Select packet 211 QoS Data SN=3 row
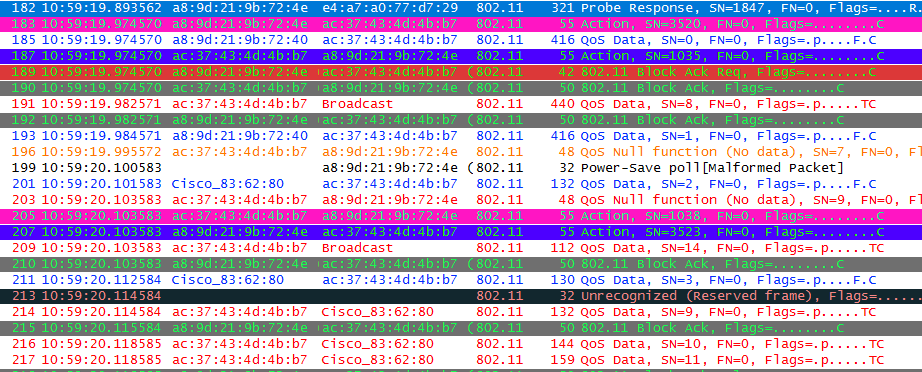Screen dimensions: 922x372 461,280
